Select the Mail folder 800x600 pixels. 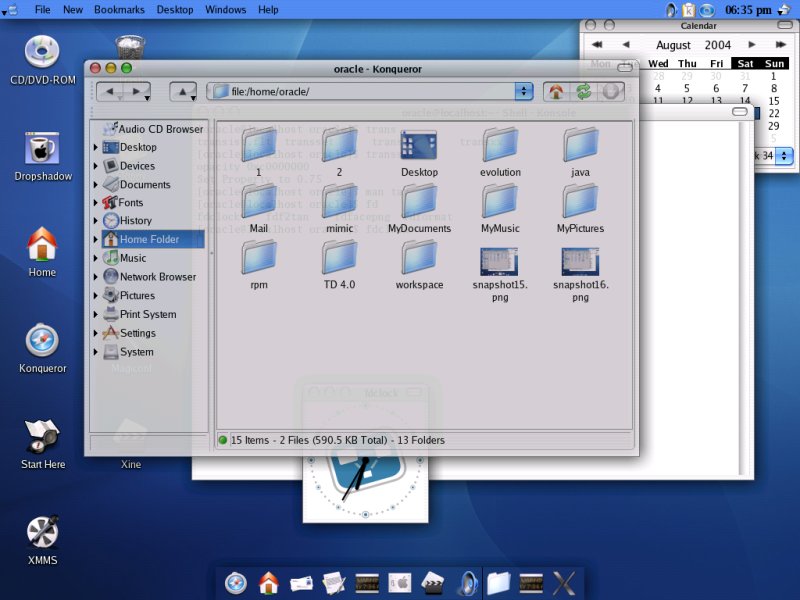coord(259,208)
